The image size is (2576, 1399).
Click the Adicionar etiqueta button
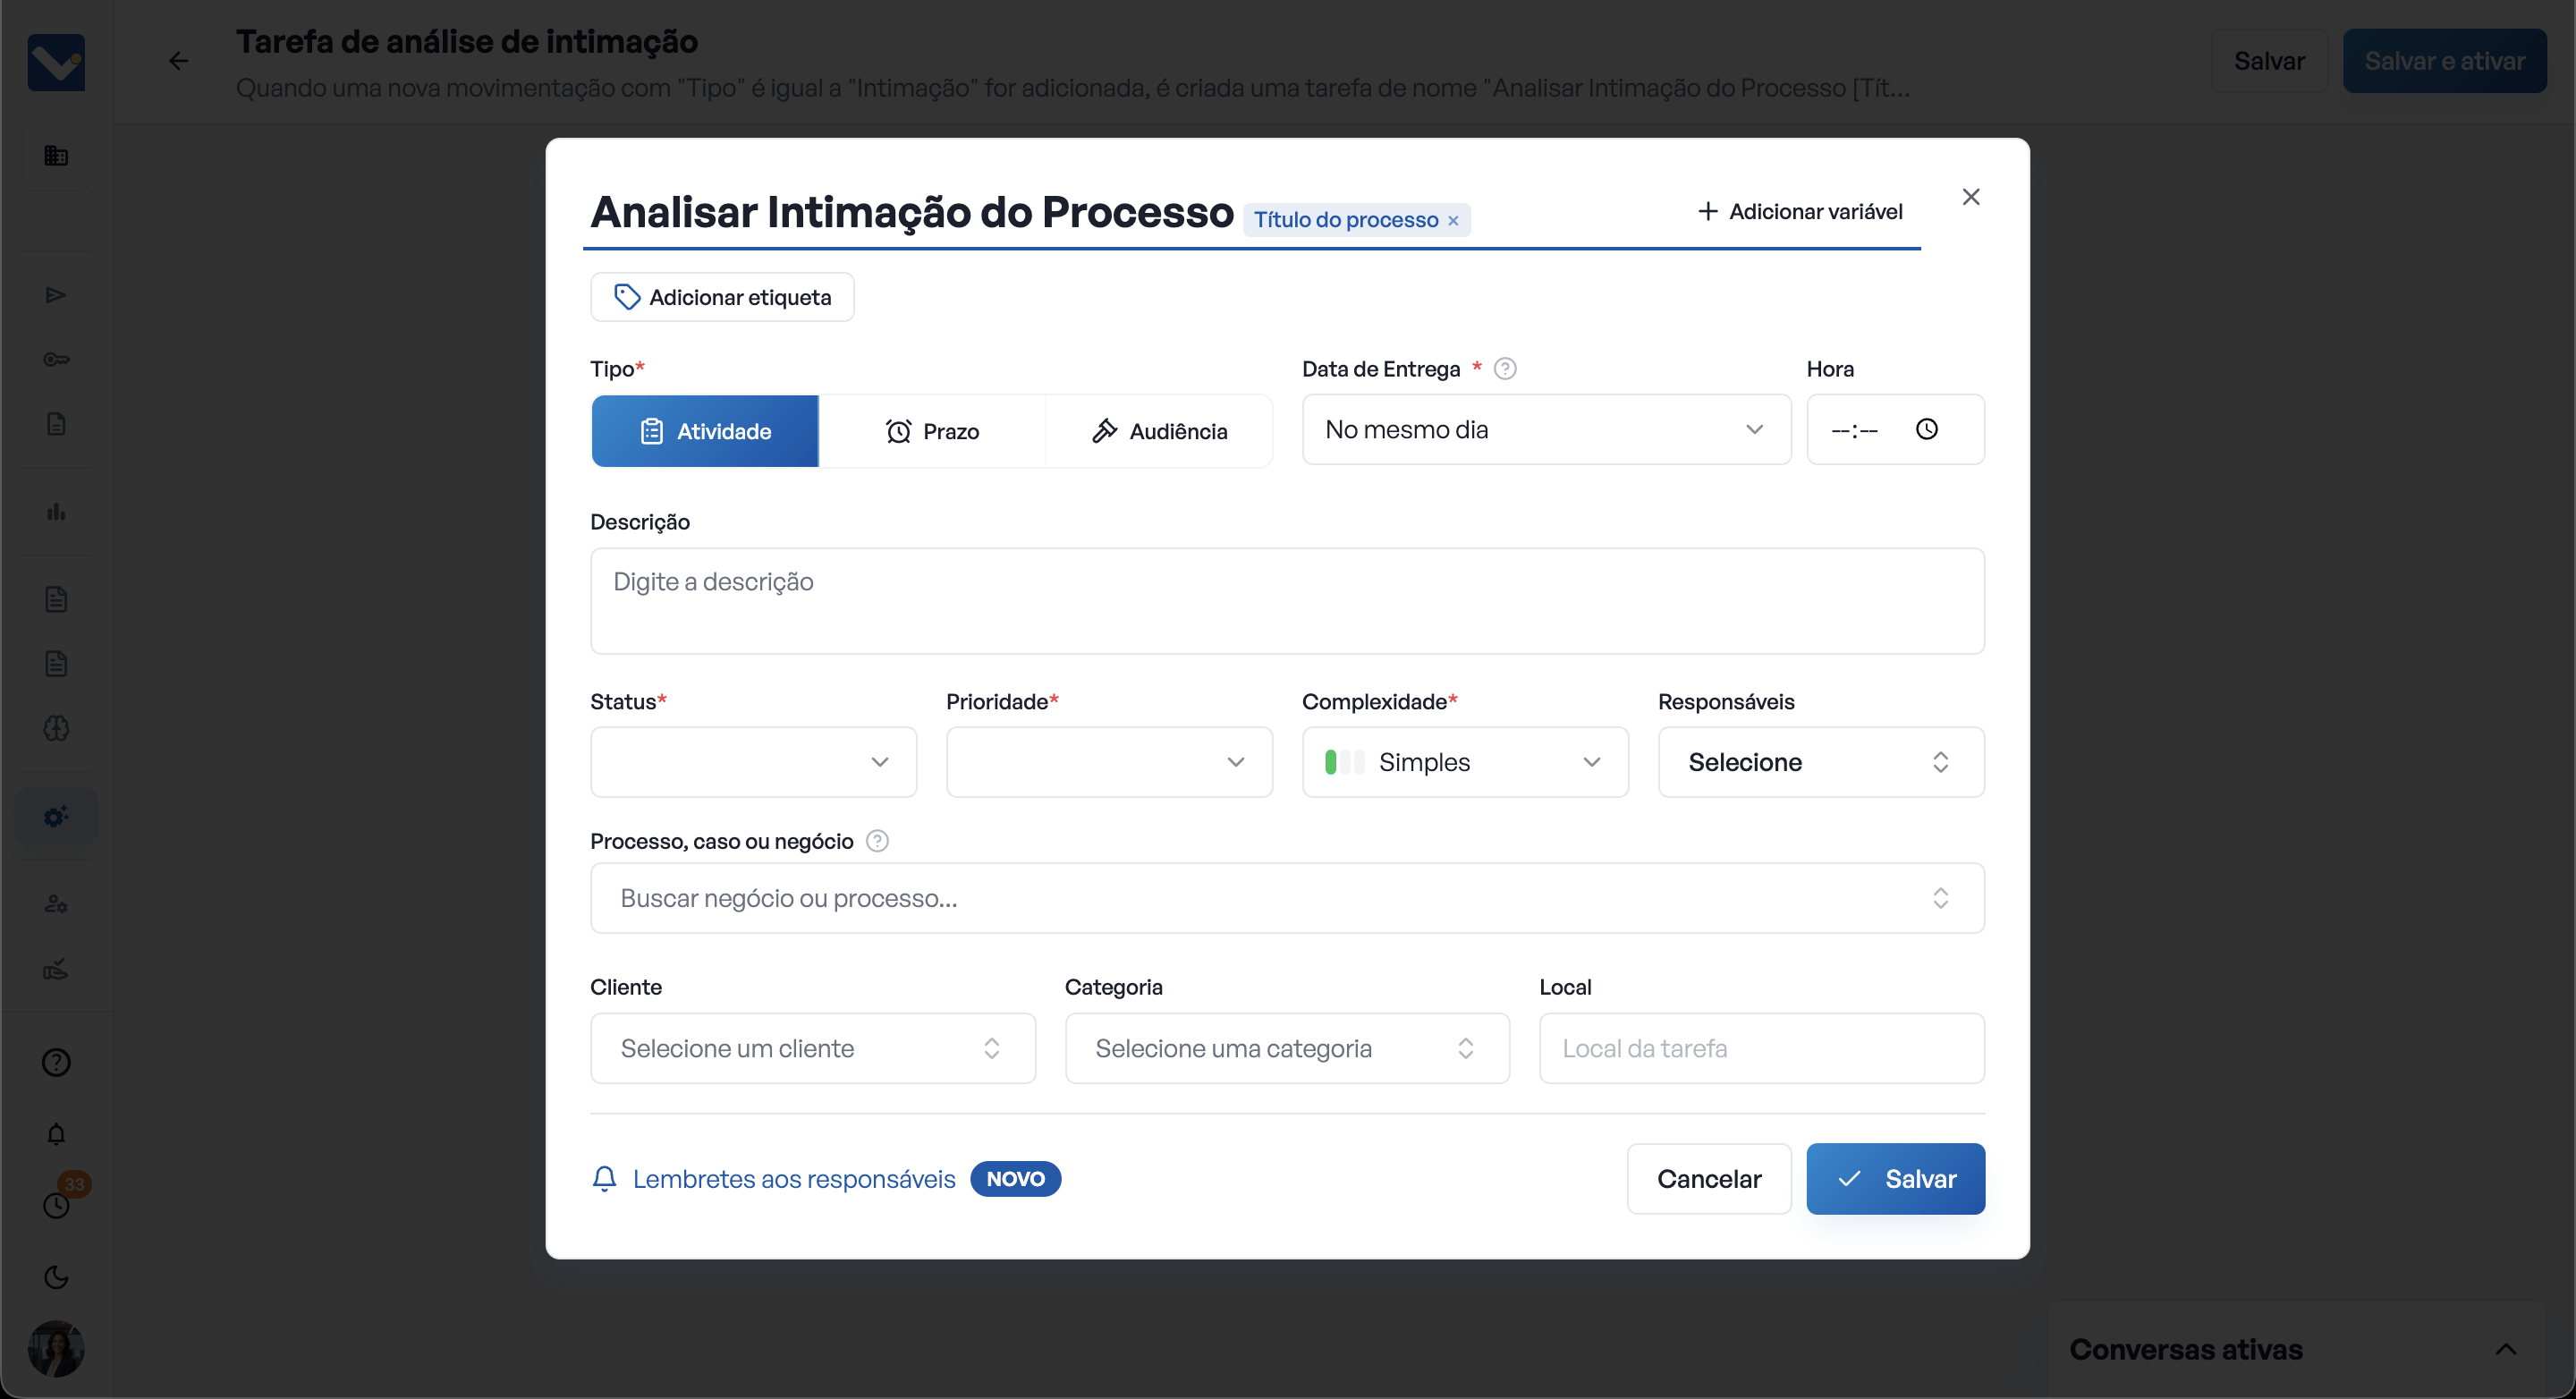pos(722,297)
